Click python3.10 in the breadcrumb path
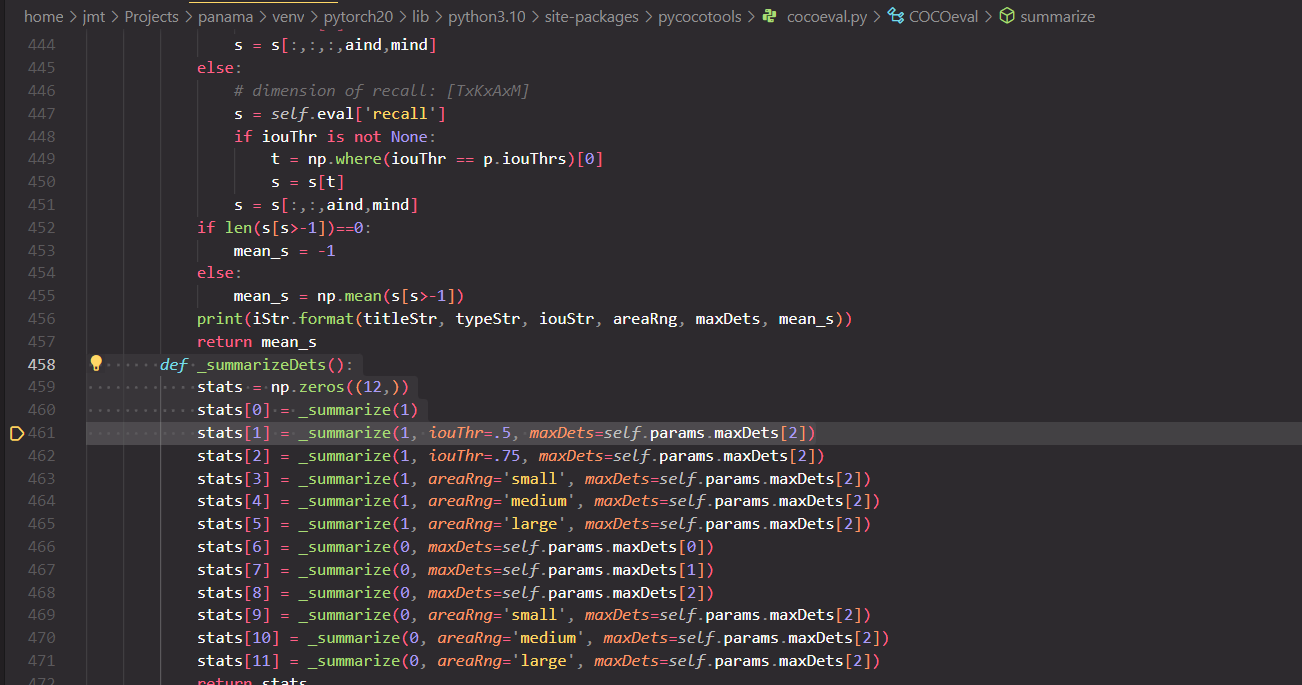 (x=487, y=17)
